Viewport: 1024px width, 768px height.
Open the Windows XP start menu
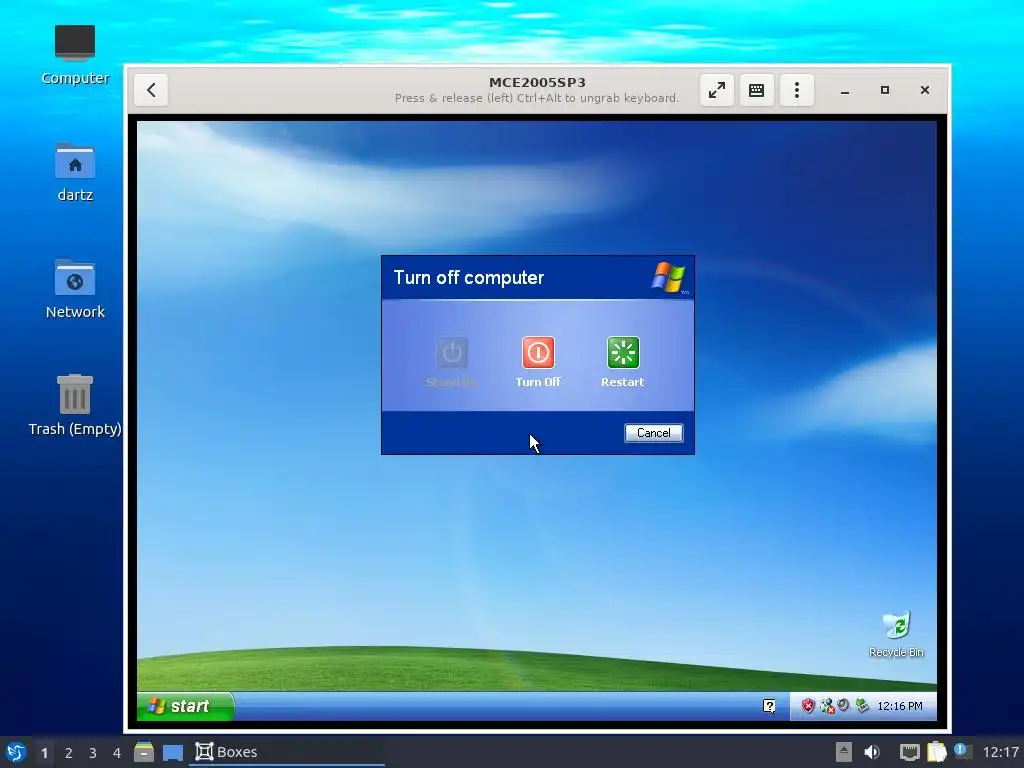tap(185, 706)
